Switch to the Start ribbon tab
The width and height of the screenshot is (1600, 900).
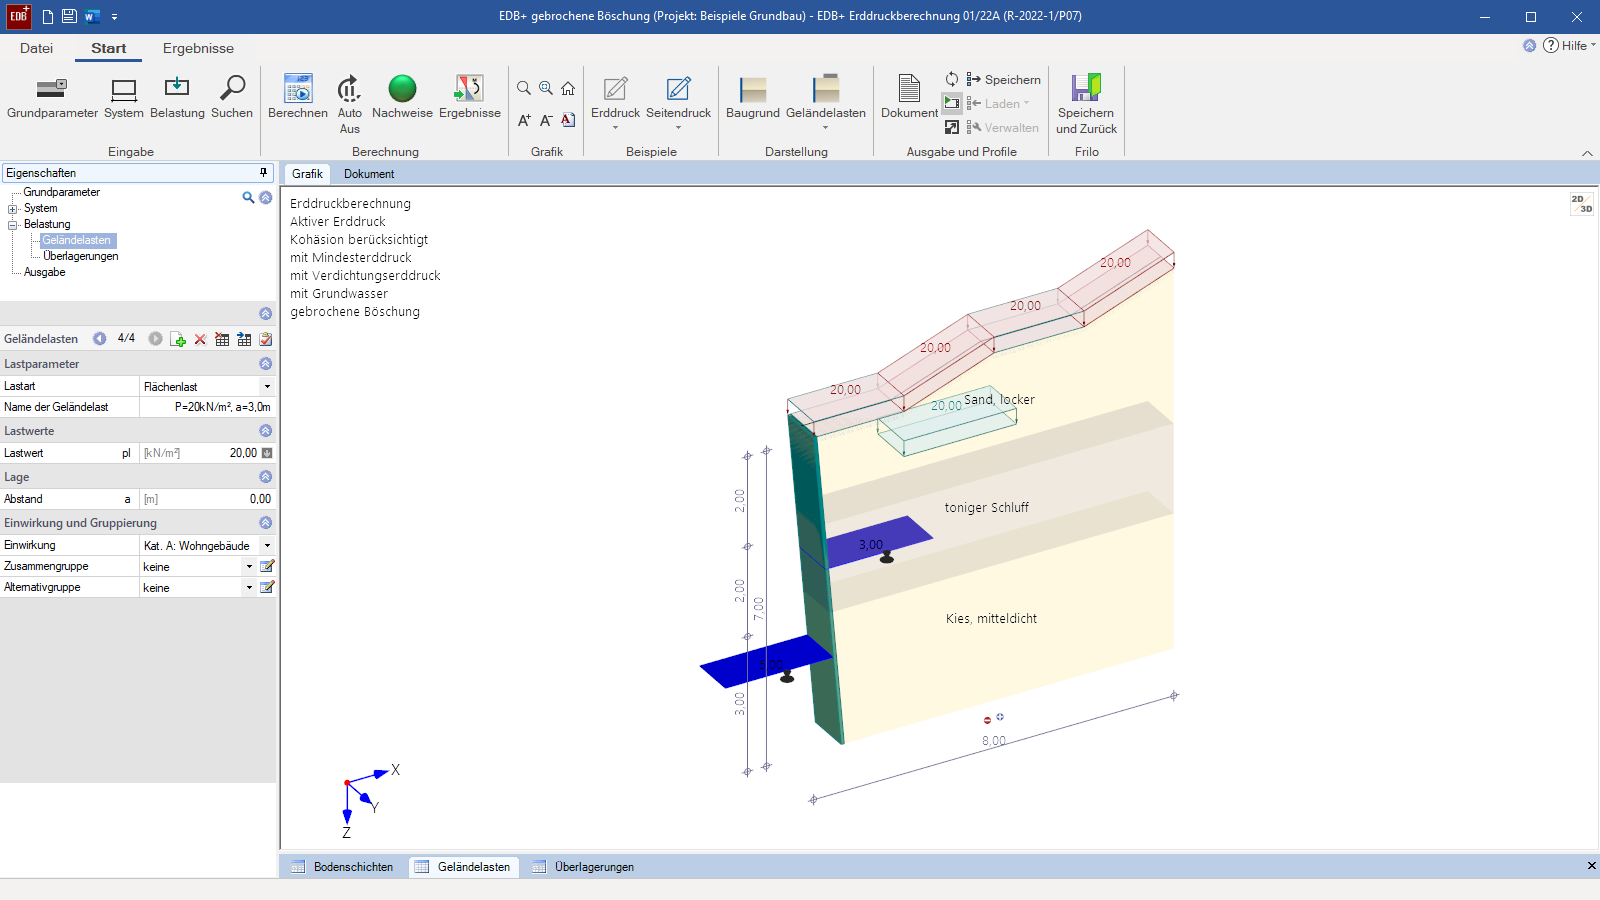coord(109,48)
